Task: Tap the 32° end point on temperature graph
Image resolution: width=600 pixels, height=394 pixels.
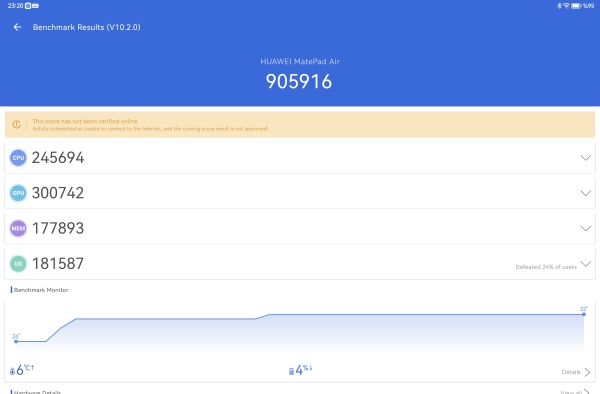Action: pos(584,314)
